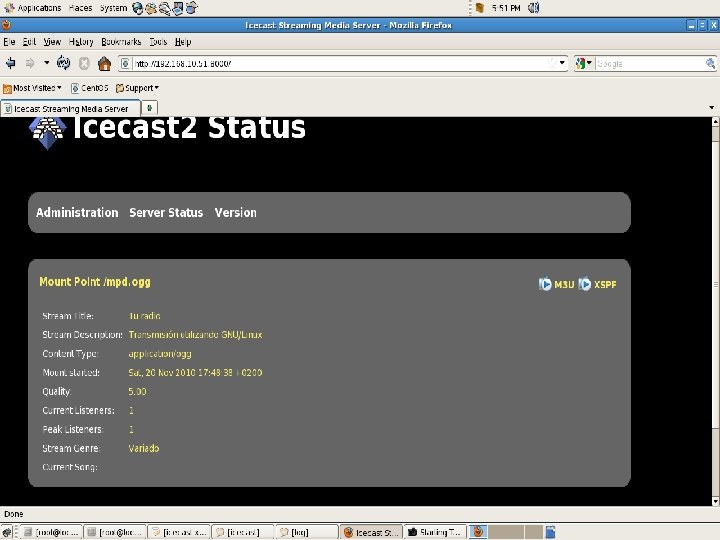This screenshot has height=540, width=720.
Task: Click the trash icon in bottom panel
Action: [550, 532]
